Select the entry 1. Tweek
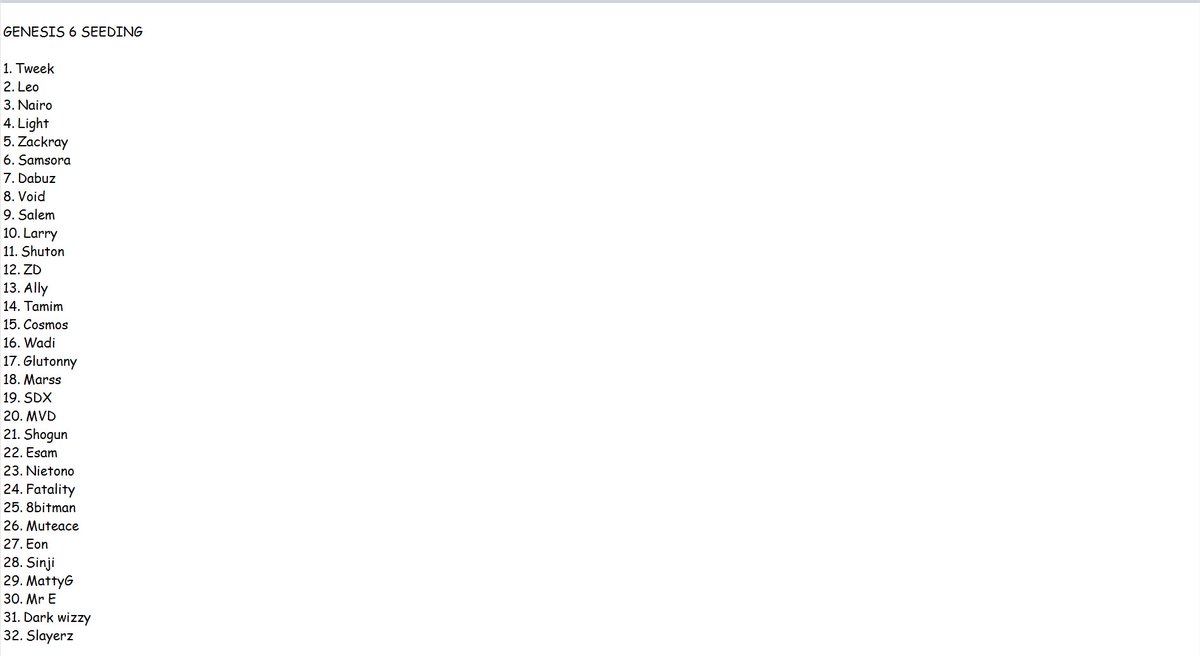The image size is (1200, 656). click(x=29, y=69)
